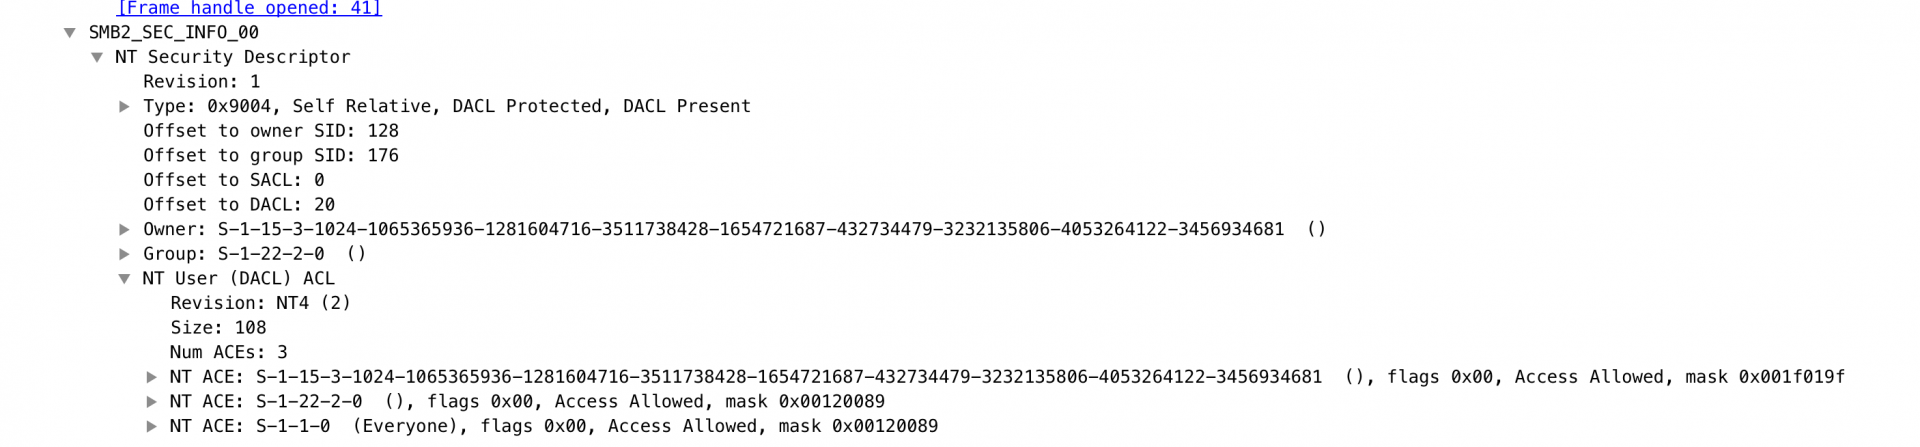Select the Num ACEs: 3 line

[229, 352]
